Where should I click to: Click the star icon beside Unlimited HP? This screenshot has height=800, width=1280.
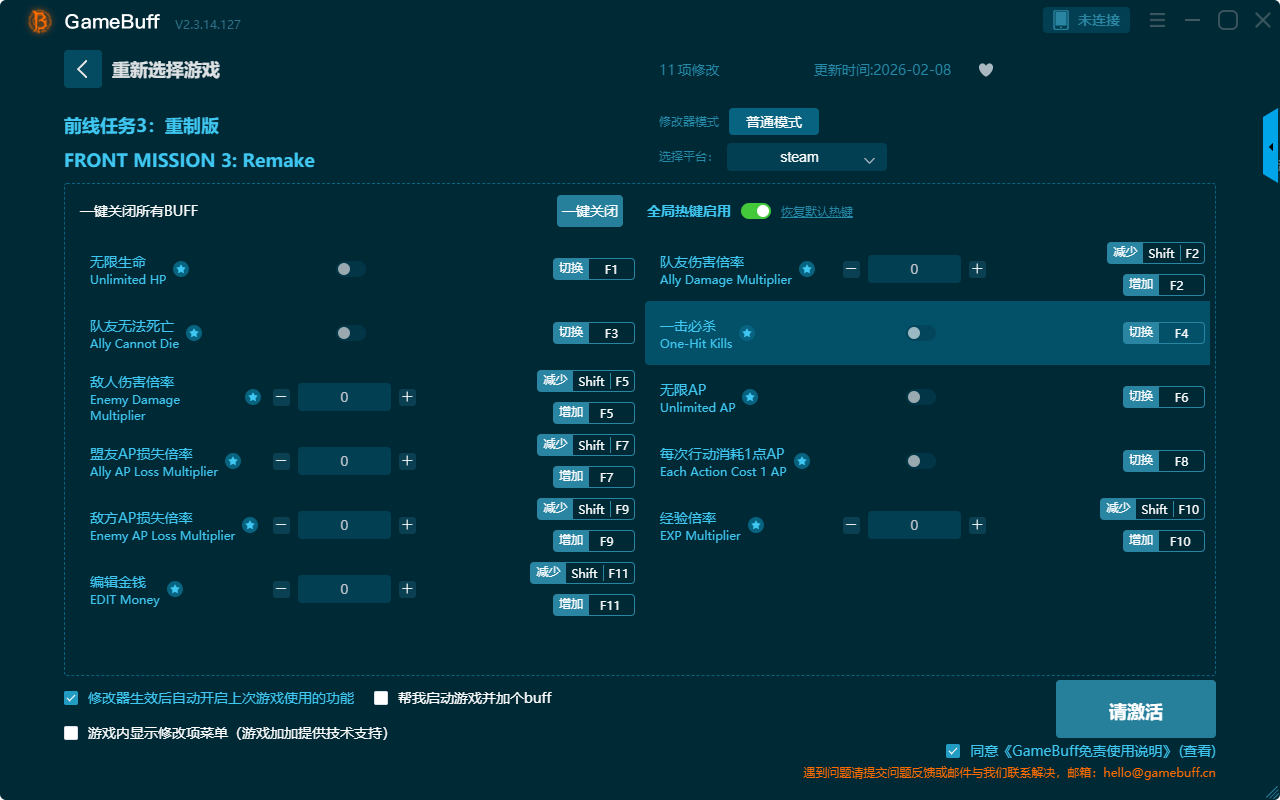[181, 269]
